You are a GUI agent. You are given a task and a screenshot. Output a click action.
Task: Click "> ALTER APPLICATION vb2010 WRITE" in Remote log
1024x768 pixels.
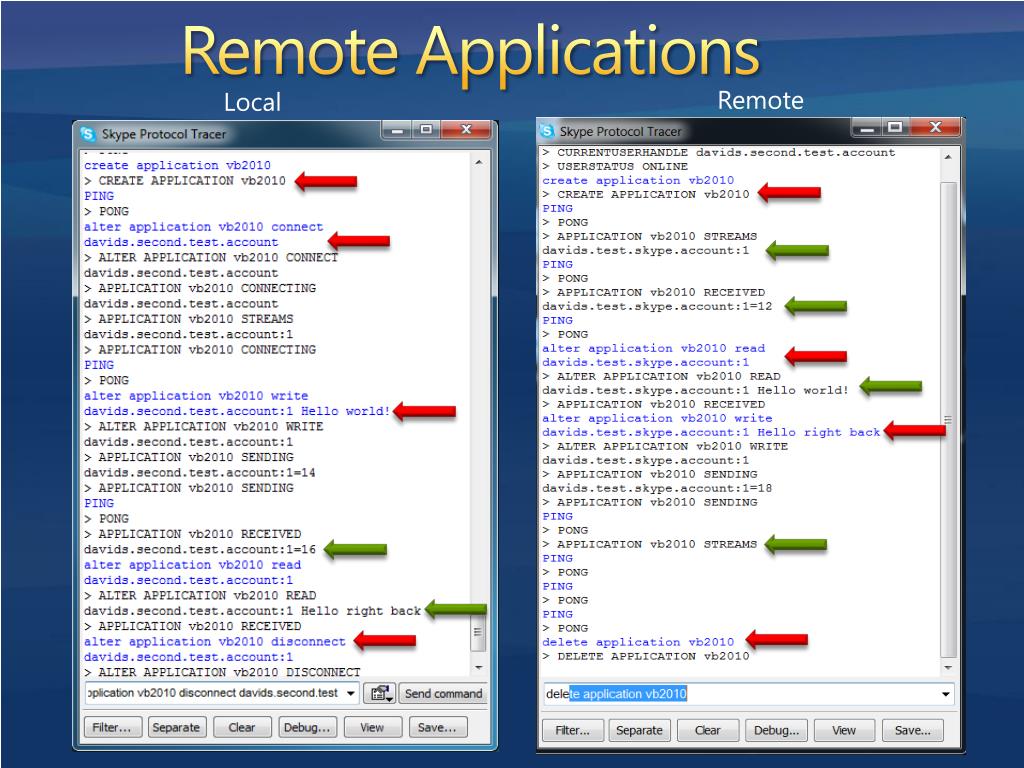point(665,447)
